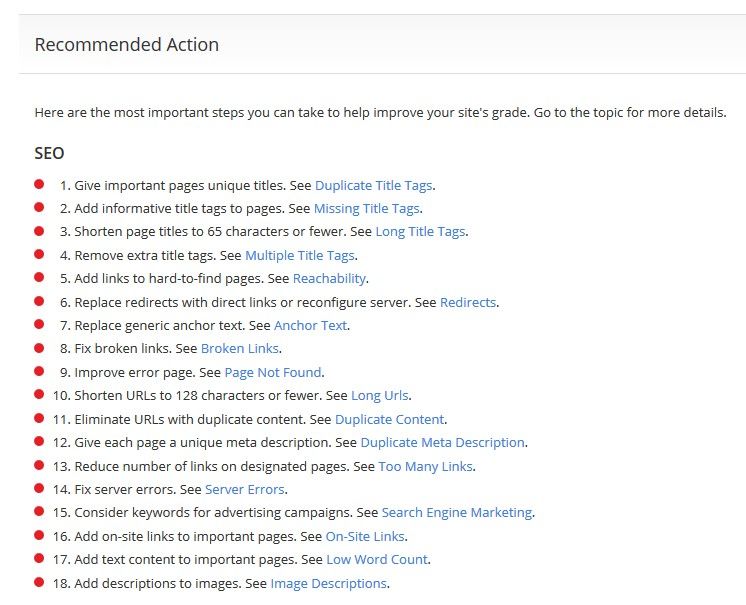
Task: Go to the Missing Title Tags topic
Action: pyautogui.click(x=367, y=209)
